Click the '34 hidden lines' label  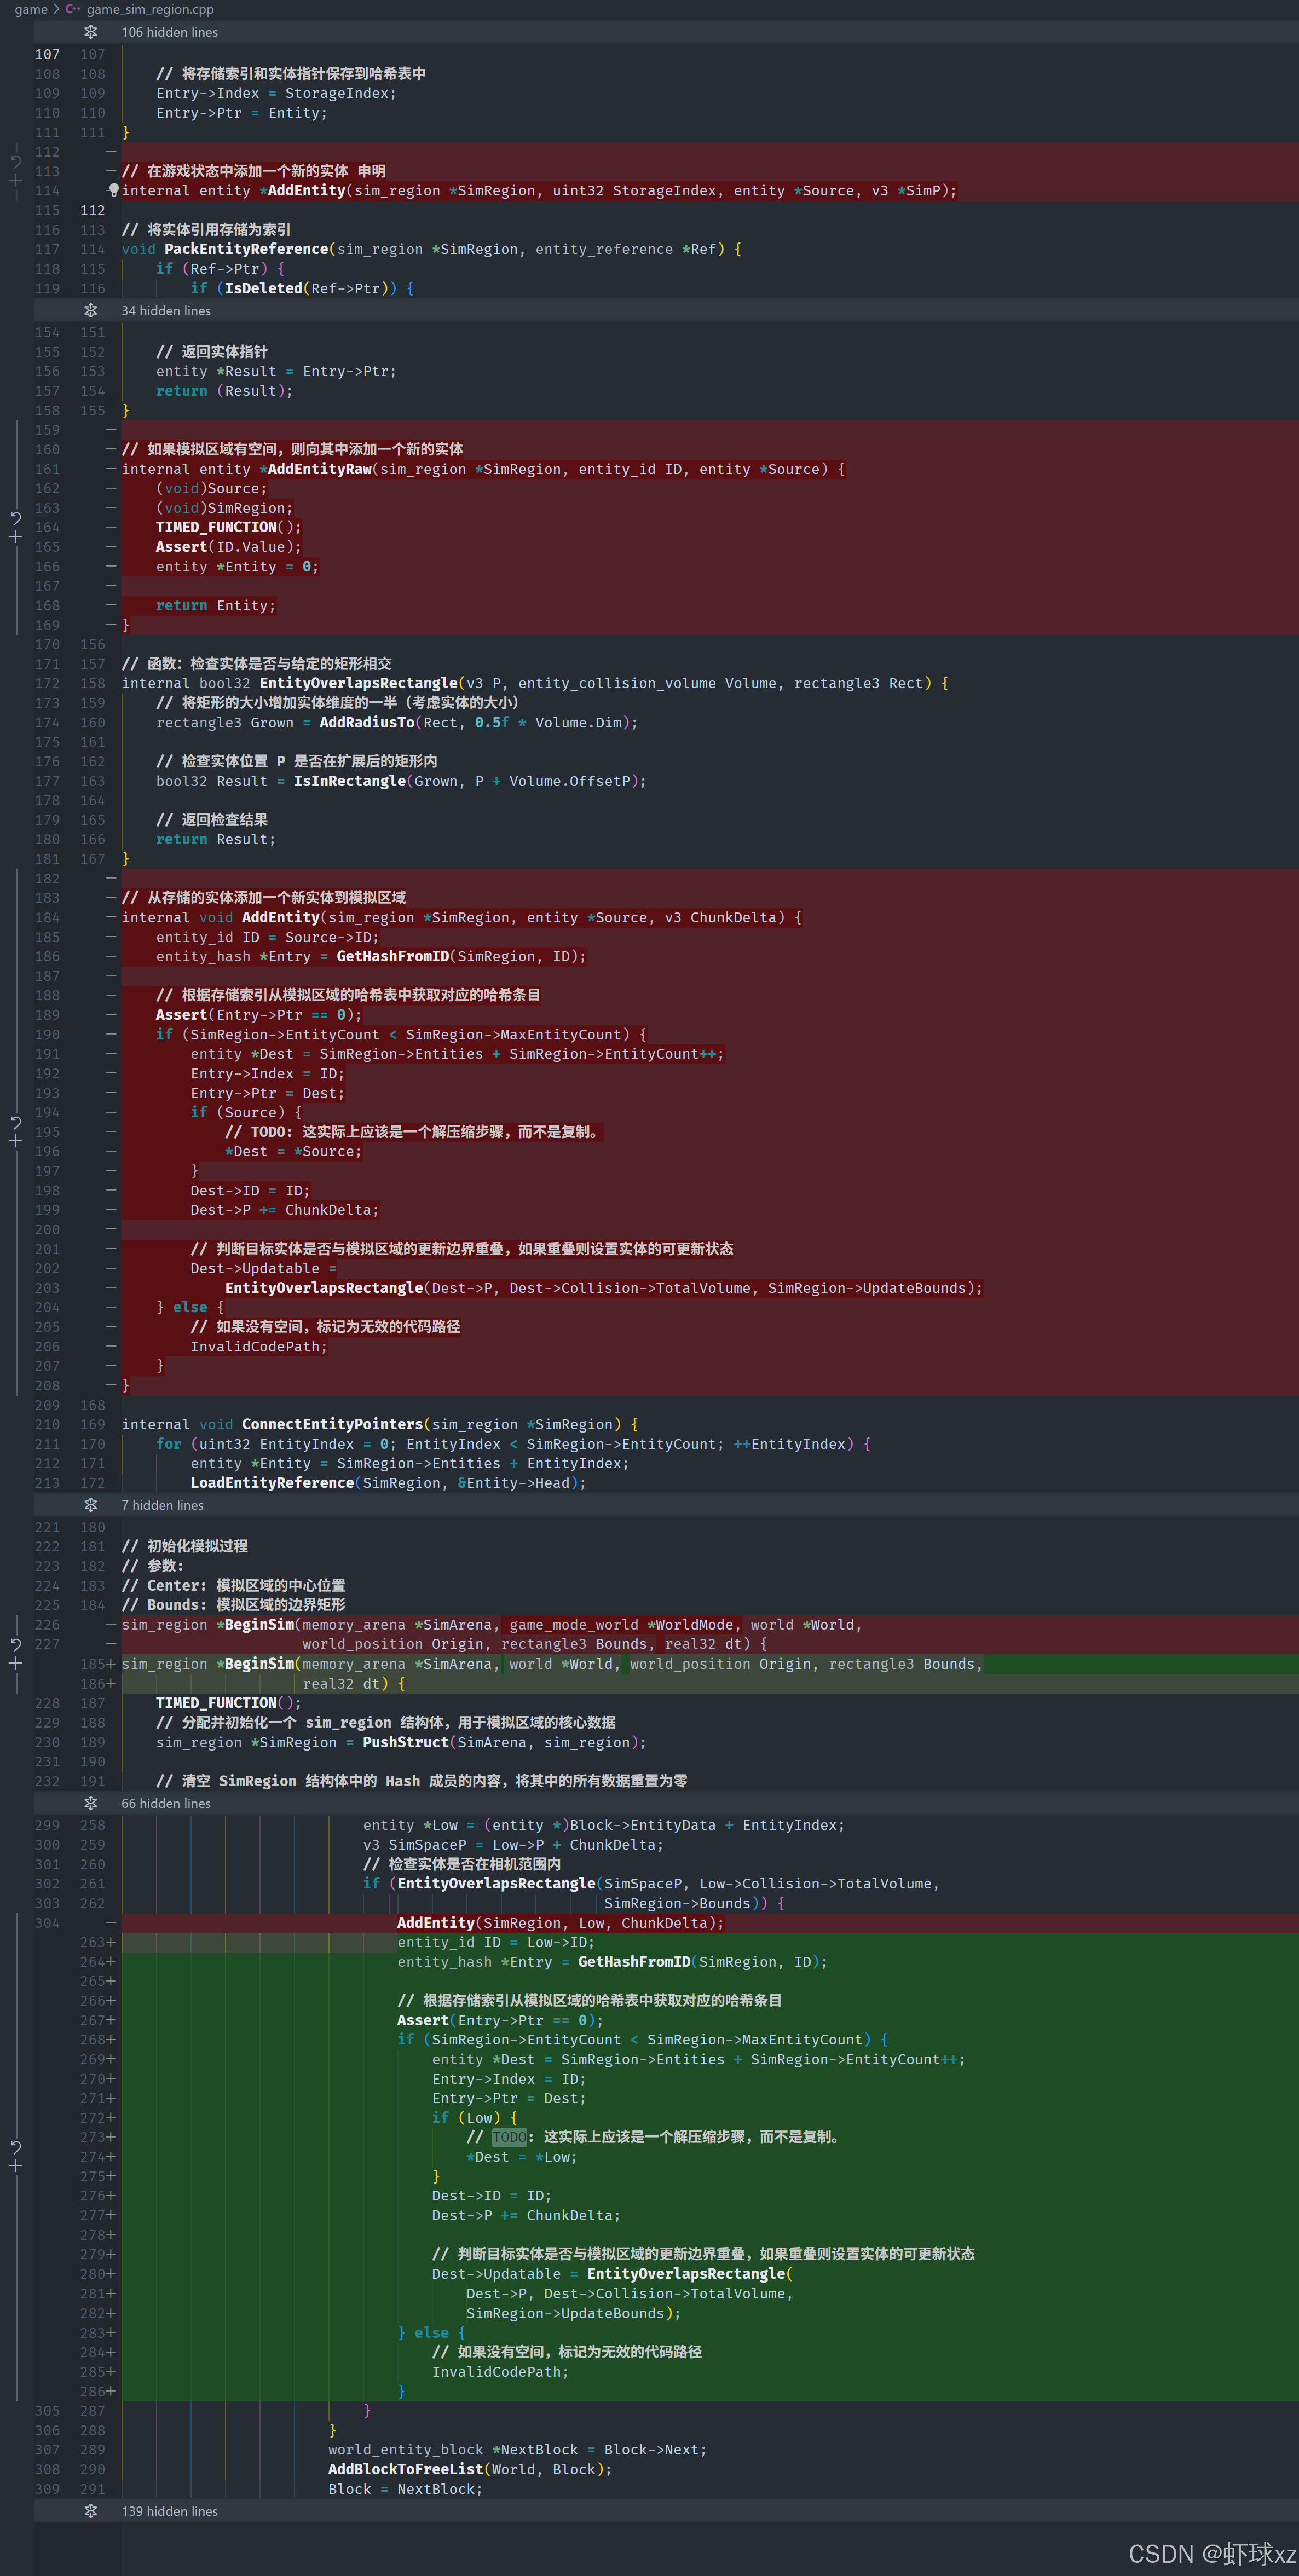click(x=166, y=311)
